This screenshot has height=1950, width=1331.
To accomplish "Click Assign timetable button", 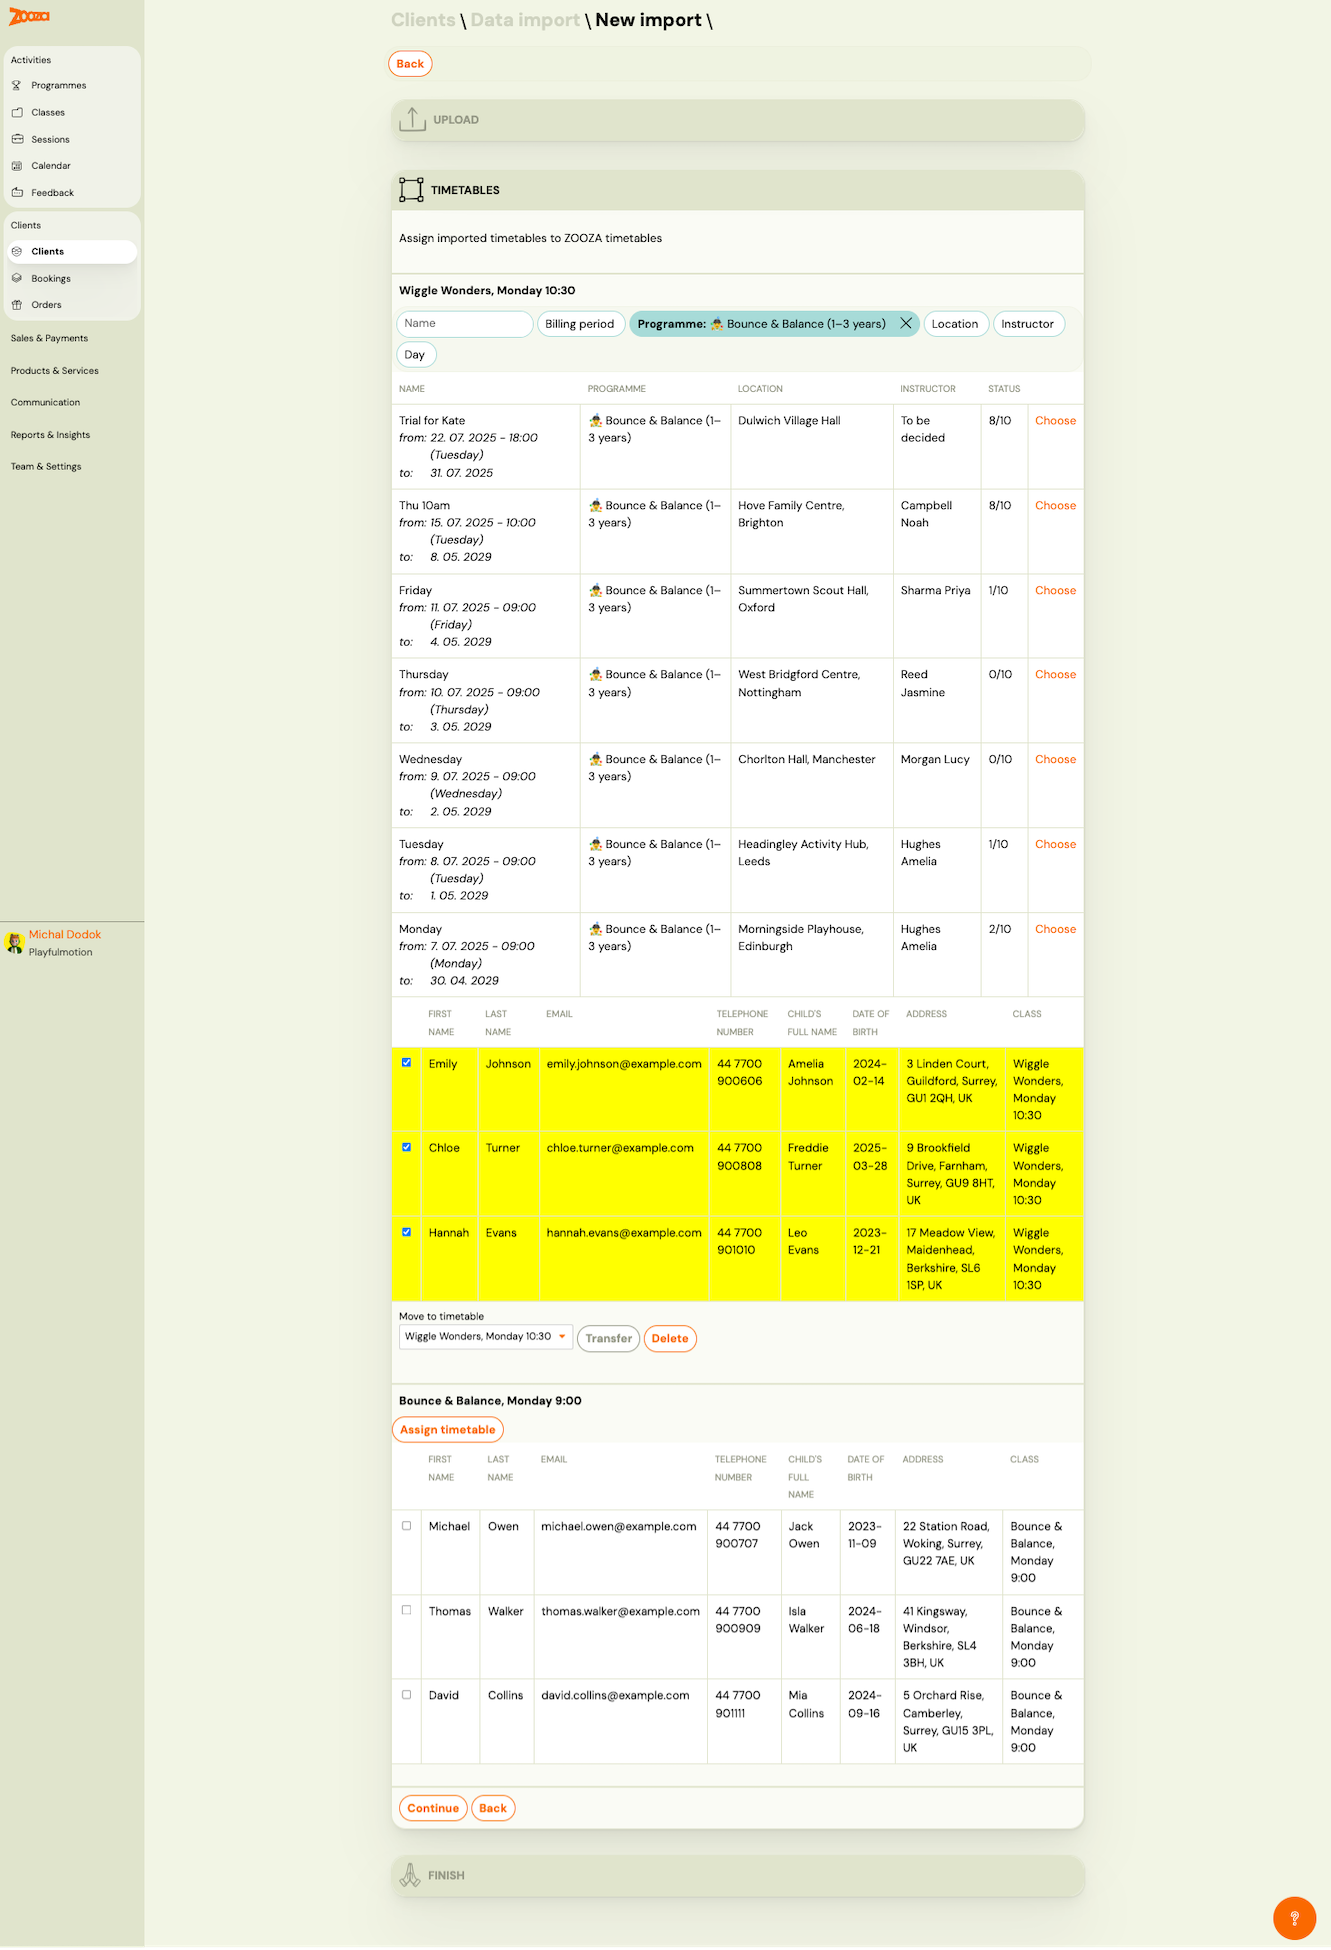I will (x=447, y=1430).
